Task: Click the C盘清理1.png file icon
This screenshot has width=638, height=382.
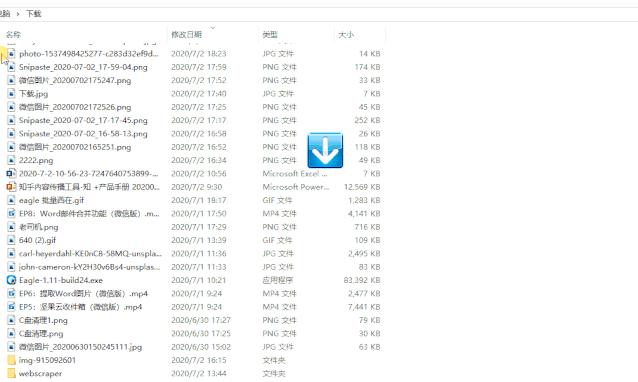Action: (x=11, y=320)
